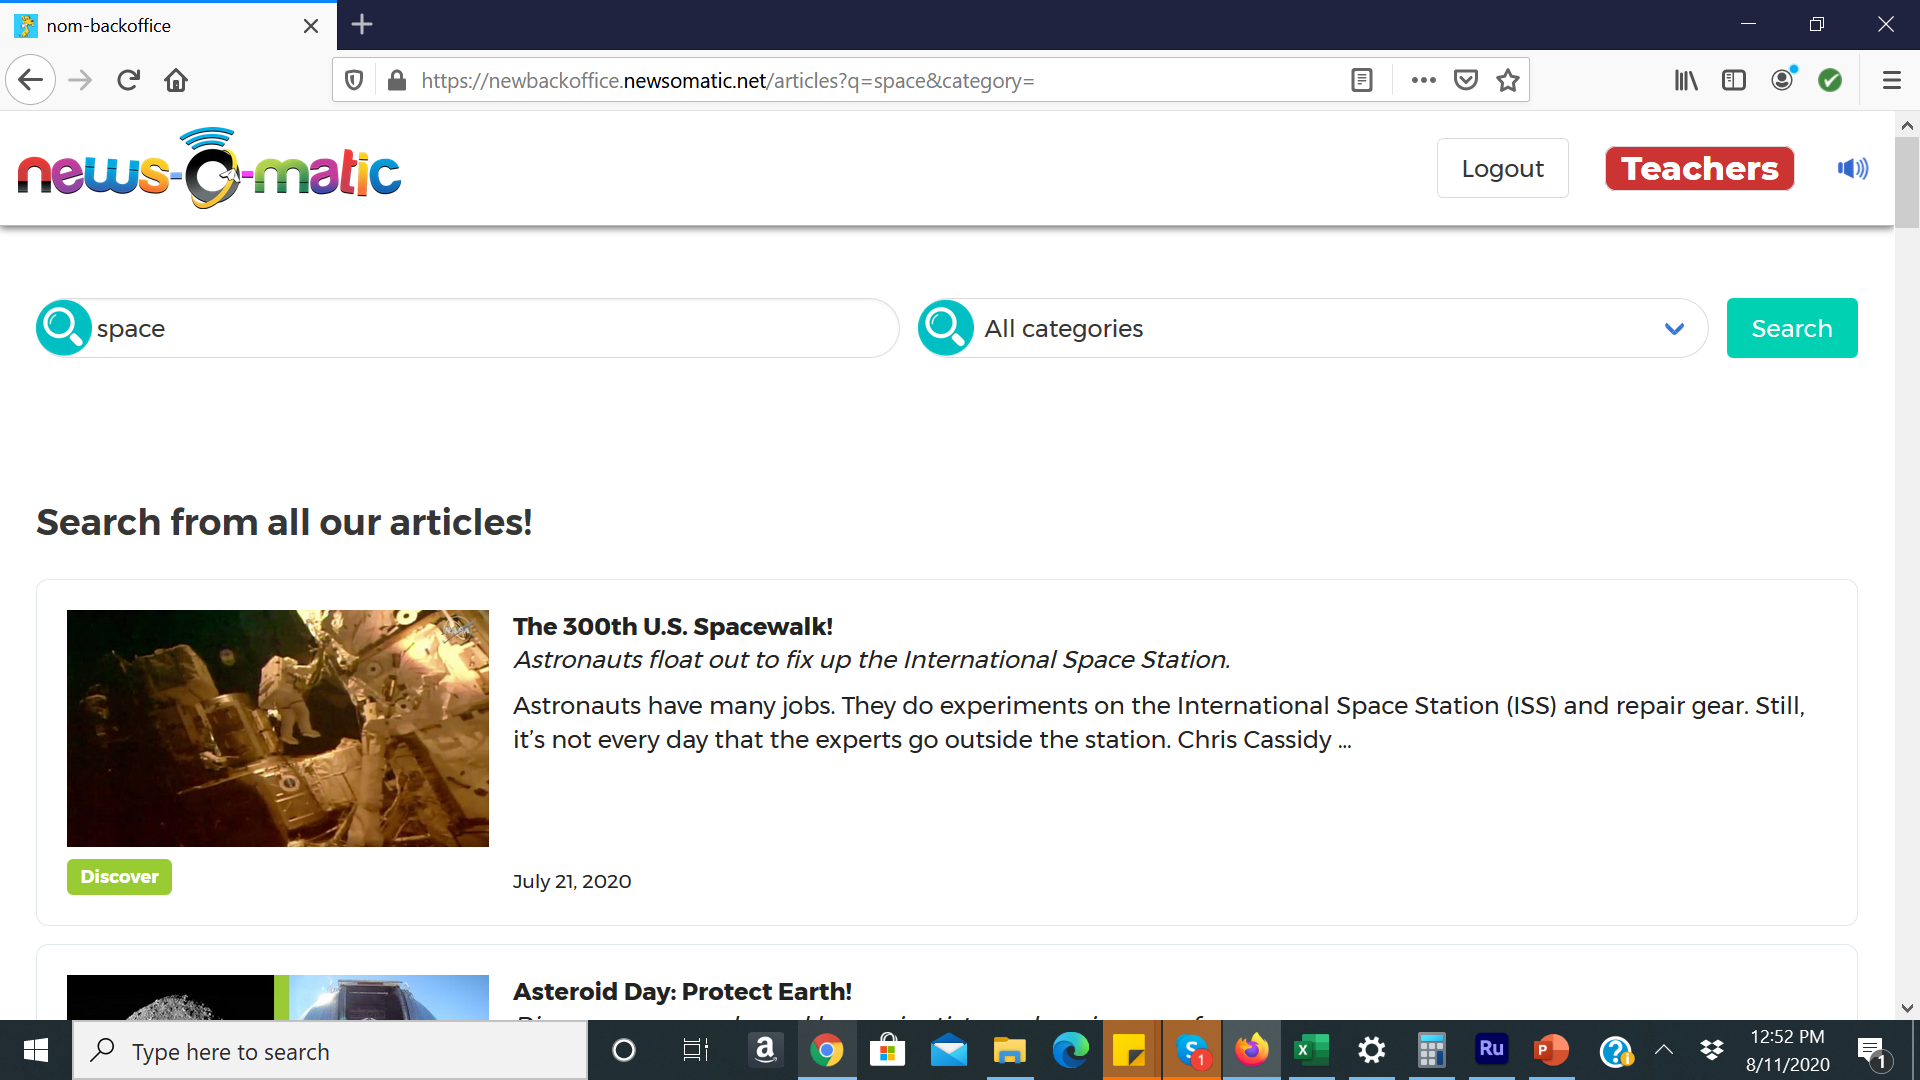Open page actions three-dots menu
This screenshot has width=1920, height=1080.
(1423, 80)
